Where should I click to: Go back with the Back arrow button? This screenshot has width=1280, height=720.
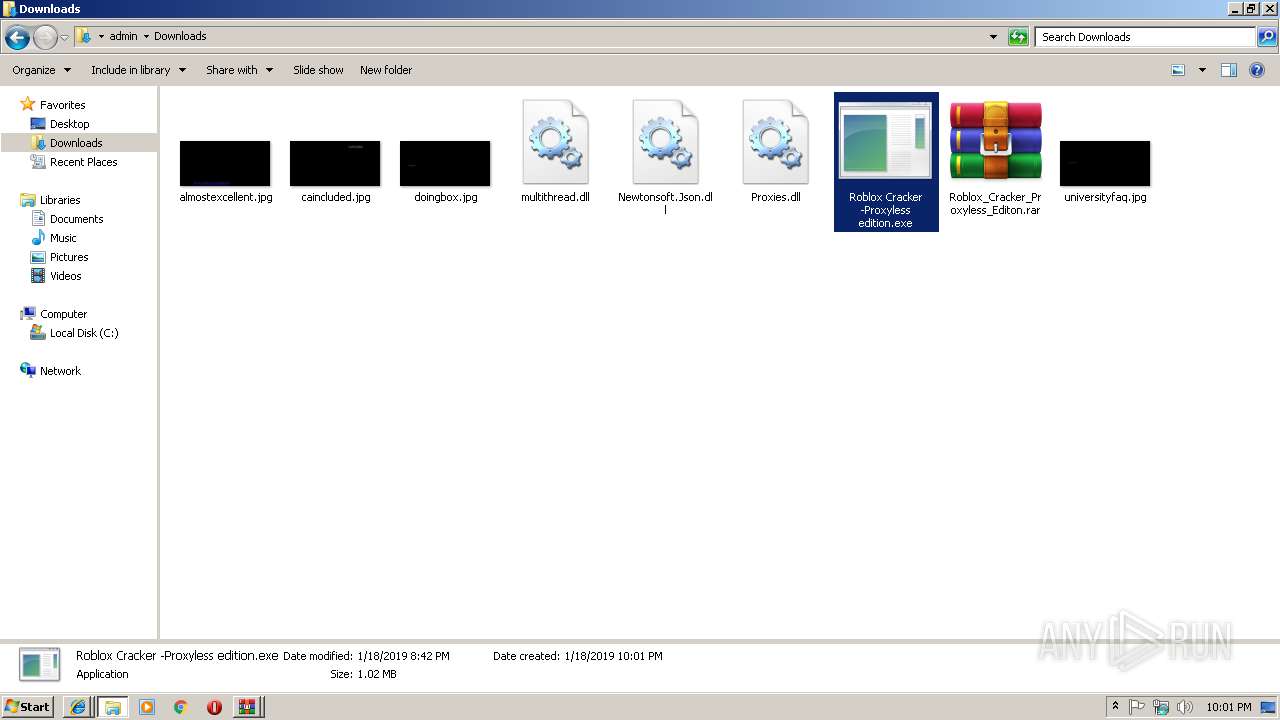pyautogui.click(x=17, y=38)
